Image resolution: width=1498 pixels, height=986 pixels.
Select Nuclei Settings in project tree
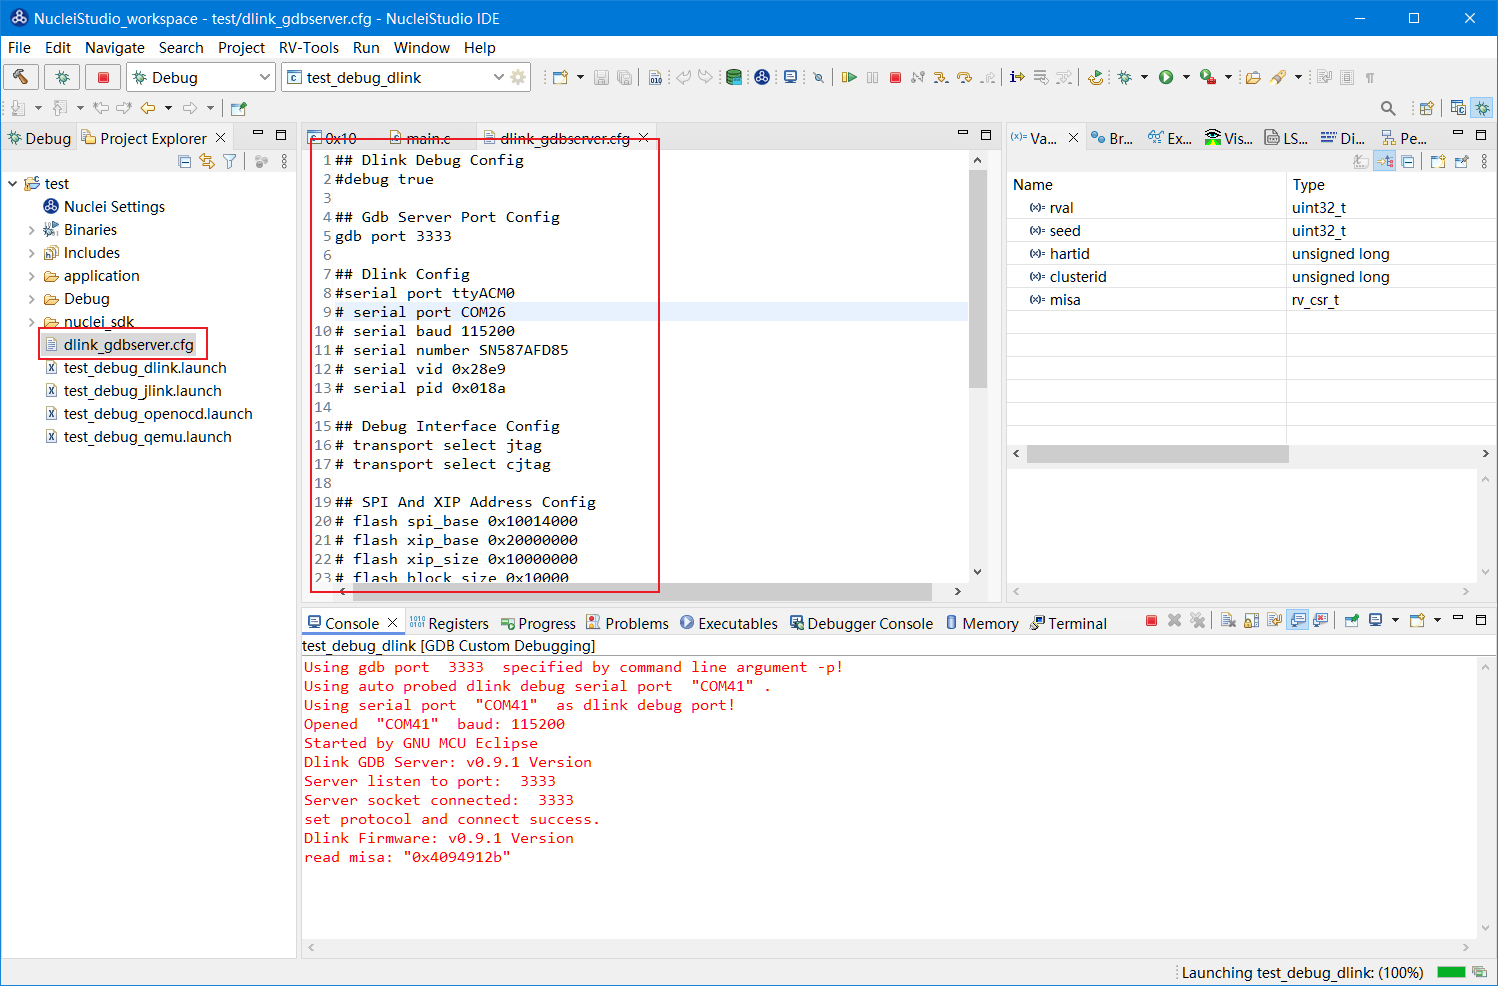coord(104,207)
